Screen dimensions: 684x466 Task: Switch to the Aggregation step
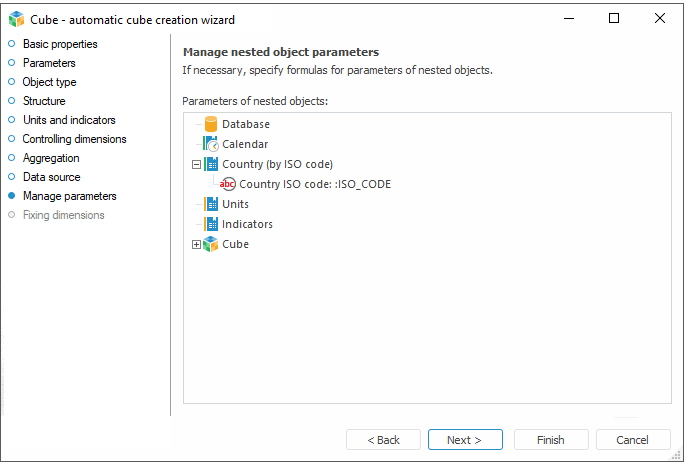tap(51, 158)
